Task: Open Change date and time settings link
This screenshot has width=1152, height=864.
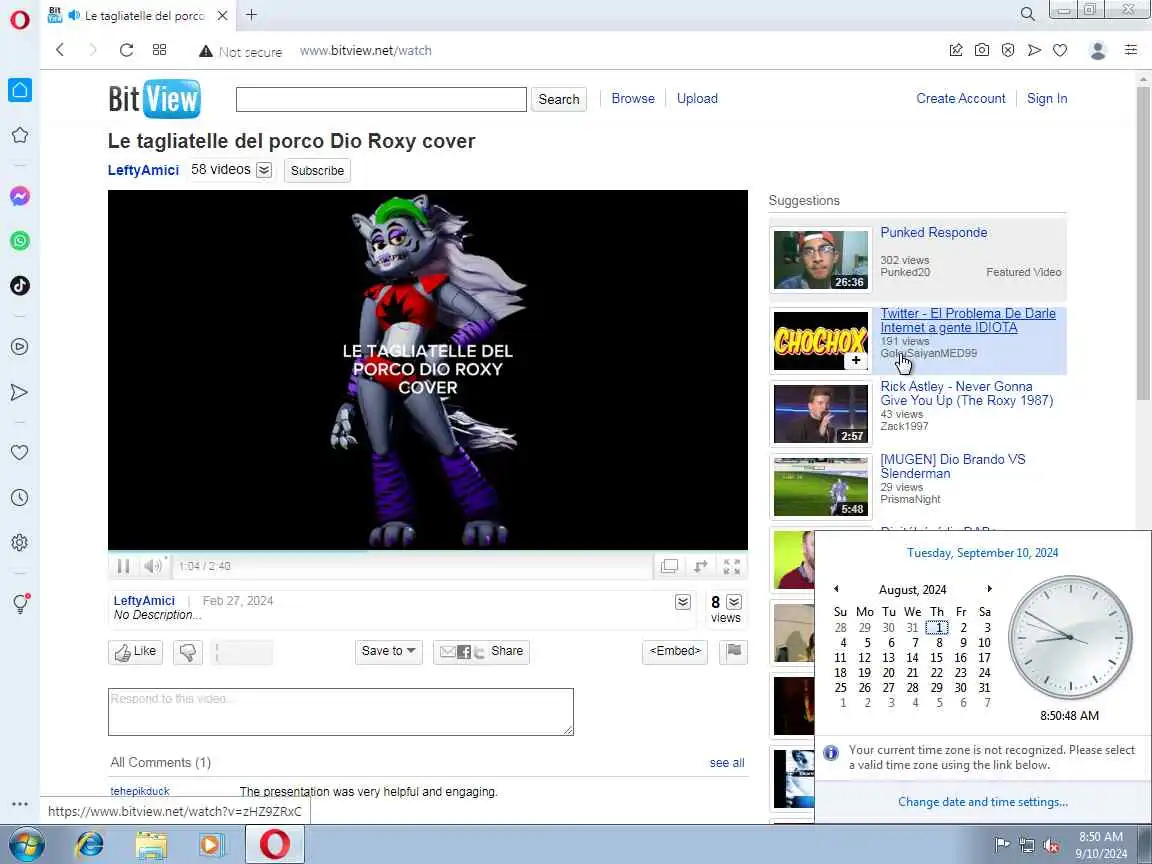Action: click(x=983, y=802)
